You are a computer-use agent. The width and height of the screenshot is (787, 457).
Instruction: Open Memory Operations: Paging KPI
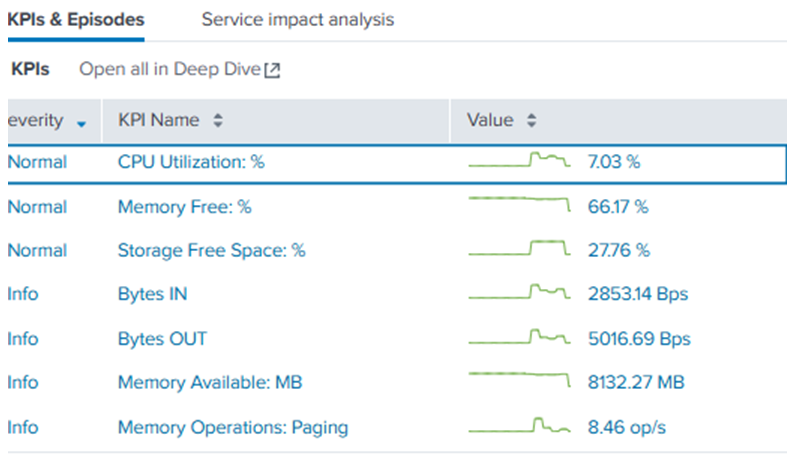click(233, 428)
